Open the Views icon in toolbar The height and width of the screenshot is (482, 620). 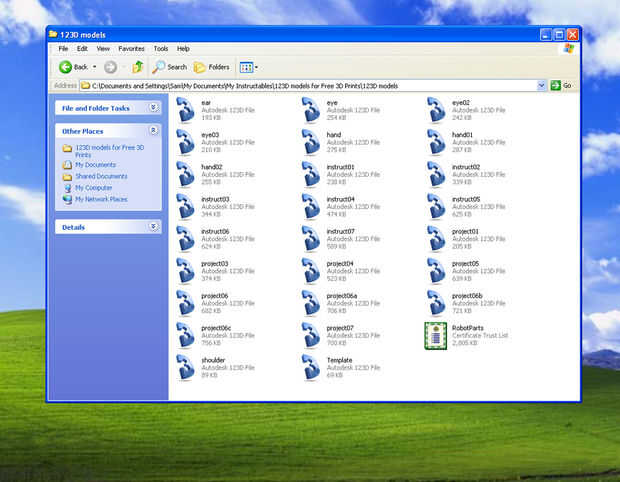pyautogui.click(x=246, y=68)
